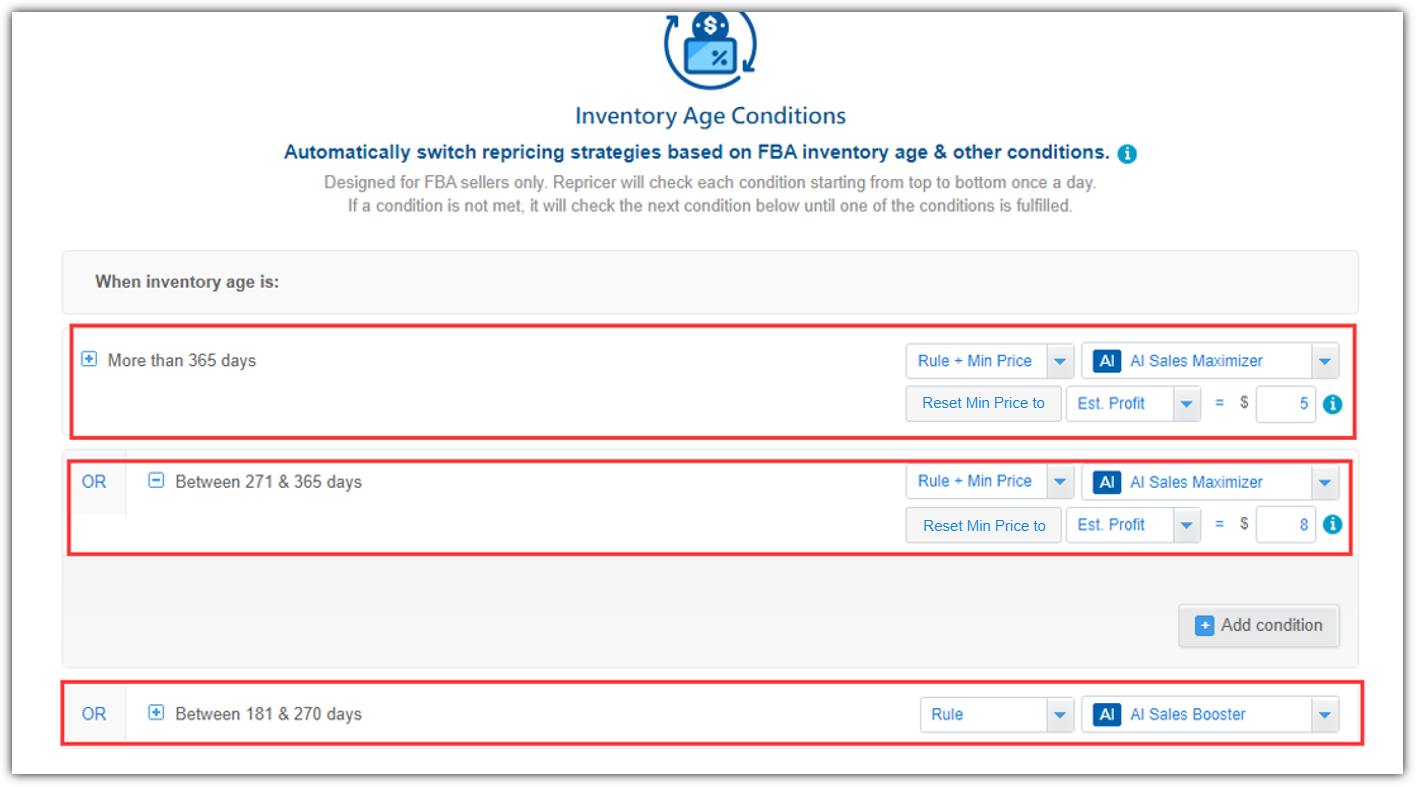This screenshot has height=787, width=1416.
Task: Click info icon beside the repricing strategies heading
Action: [x=1127, y=154]
